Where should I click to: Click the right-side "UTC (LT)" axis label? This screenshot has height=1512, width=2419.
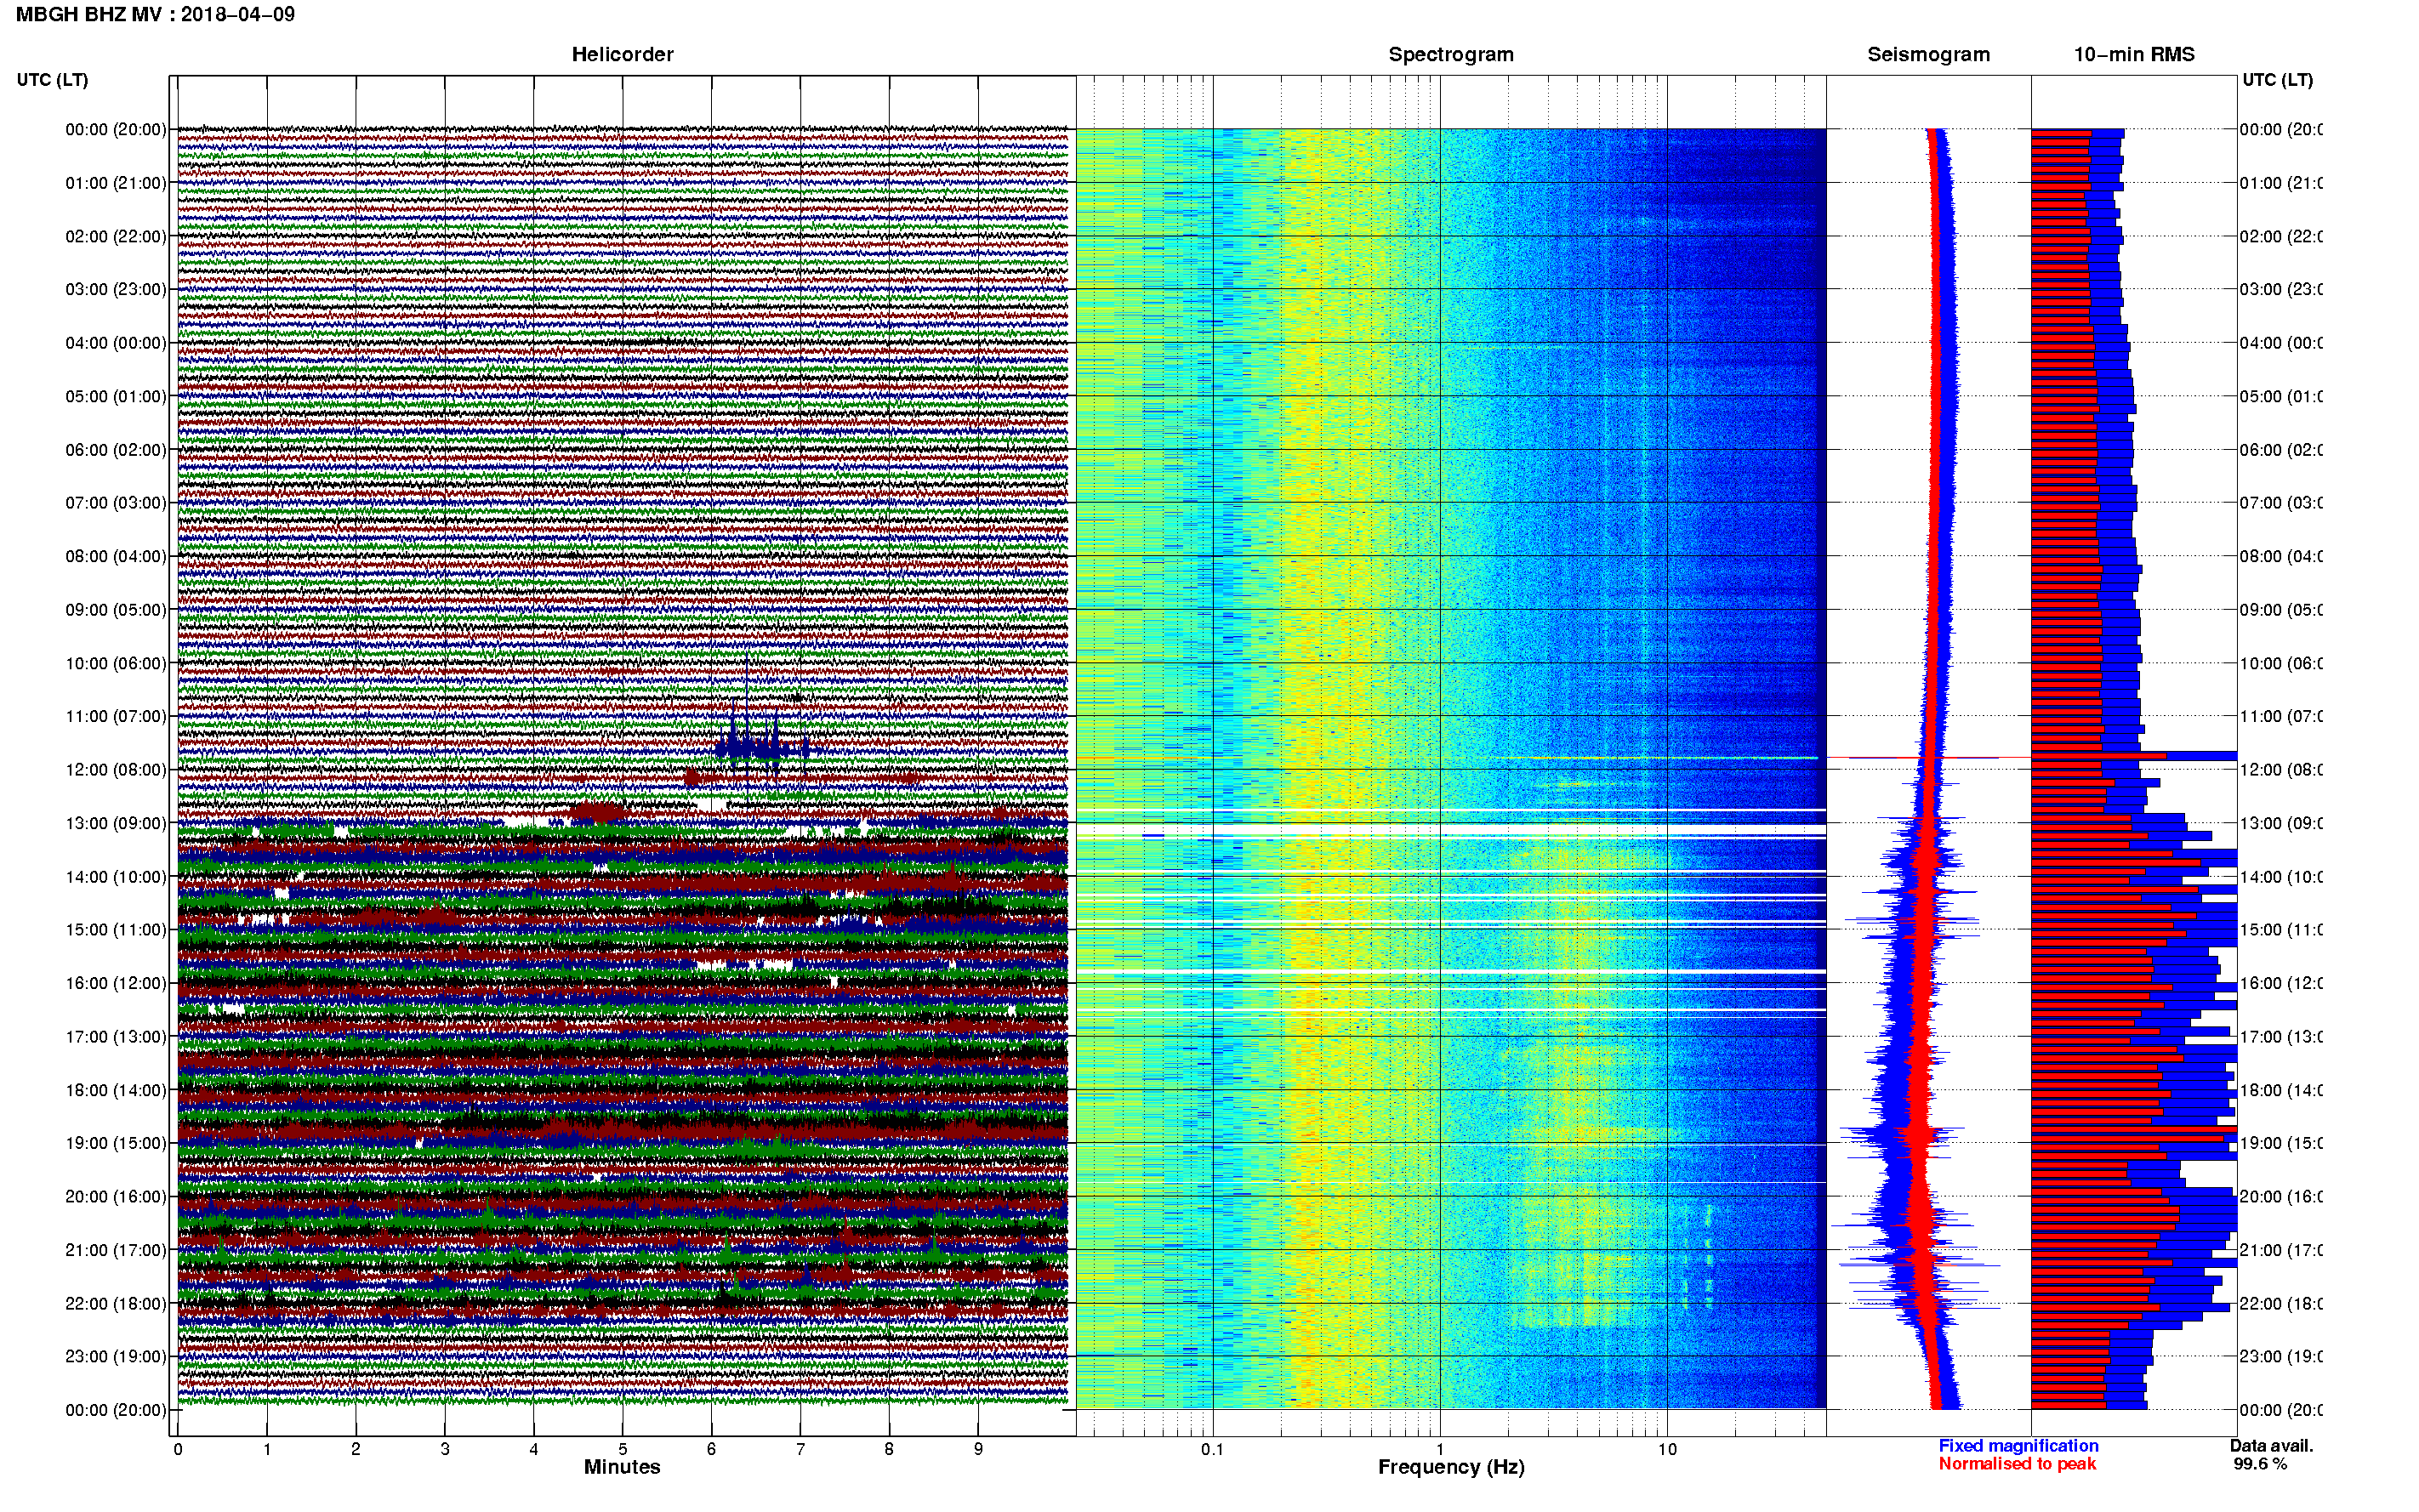click(2277, 79)
